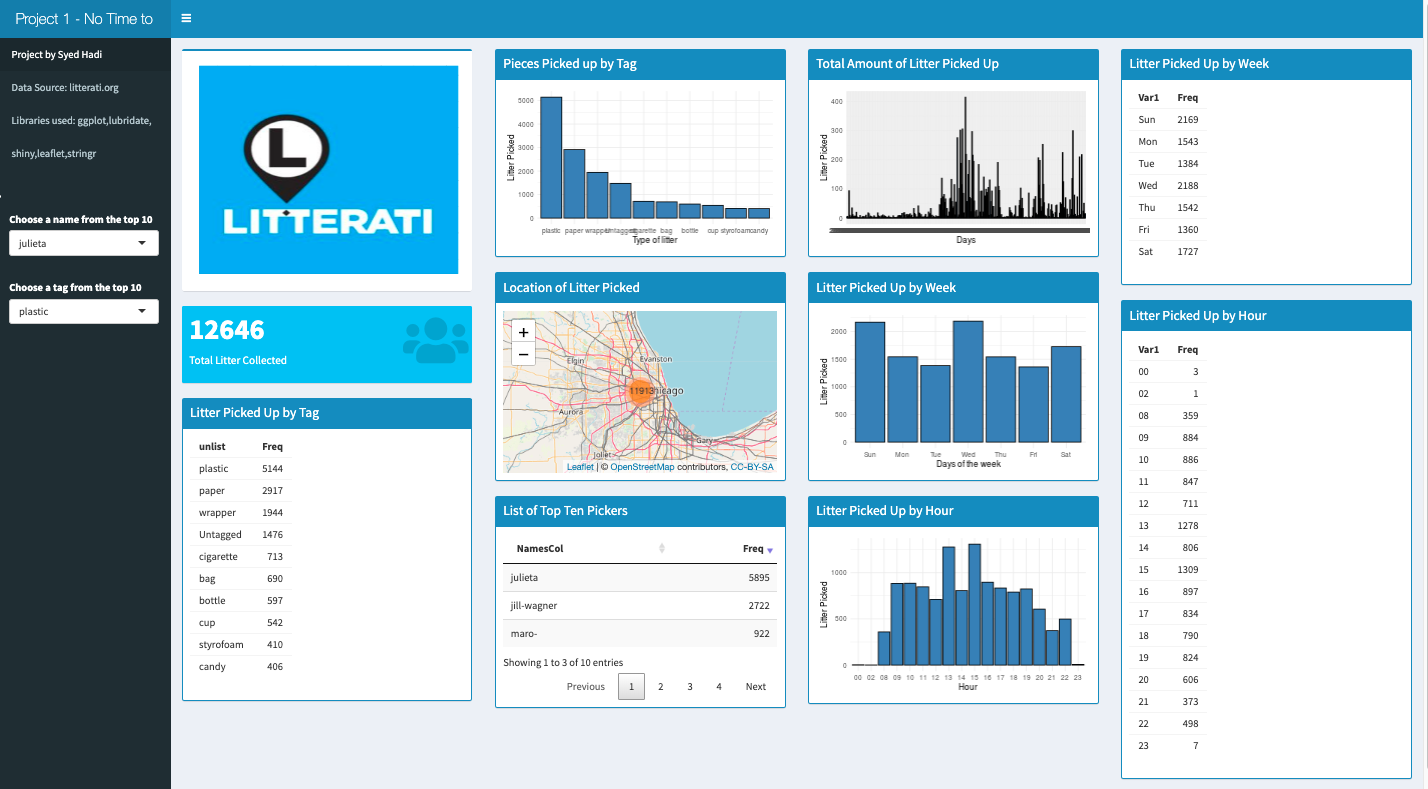Click the Sat row in week table
This screenshot has width=1428, height=789.
coord(1169,252)
